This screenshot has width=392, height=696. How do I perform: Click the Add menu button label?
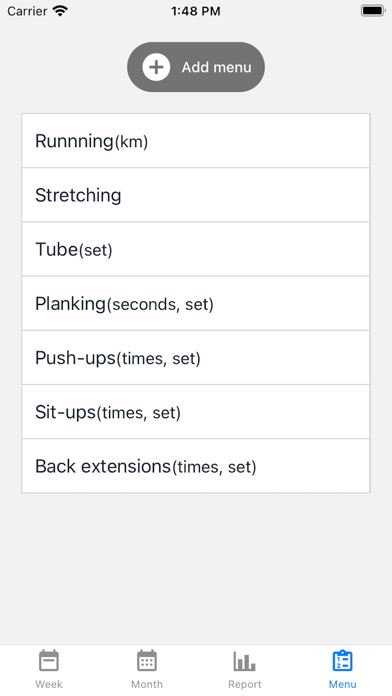click(217, 67)
